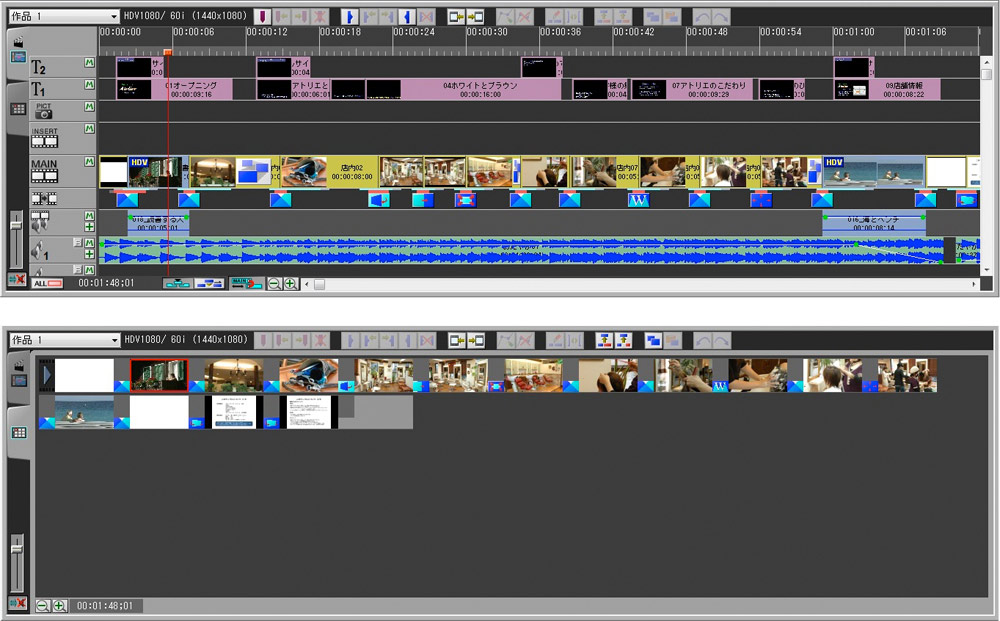
Task: Toggle mute M on the video audio track
Action: click(x=89, y=216)
